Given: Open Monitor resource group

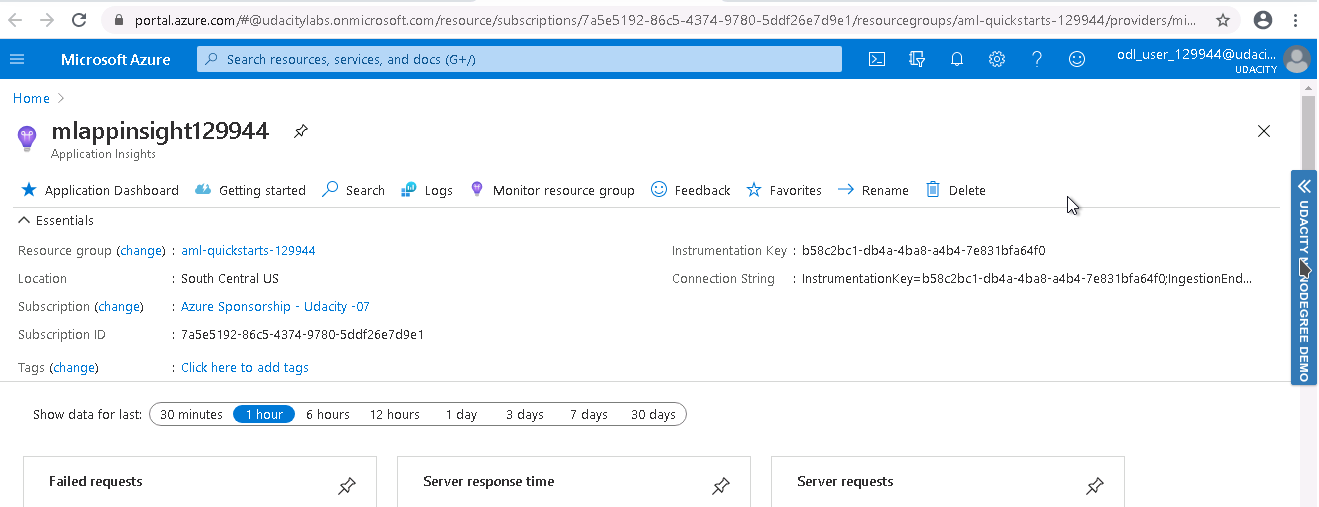Looking at the screenshot, I should (x=552, y=190).
